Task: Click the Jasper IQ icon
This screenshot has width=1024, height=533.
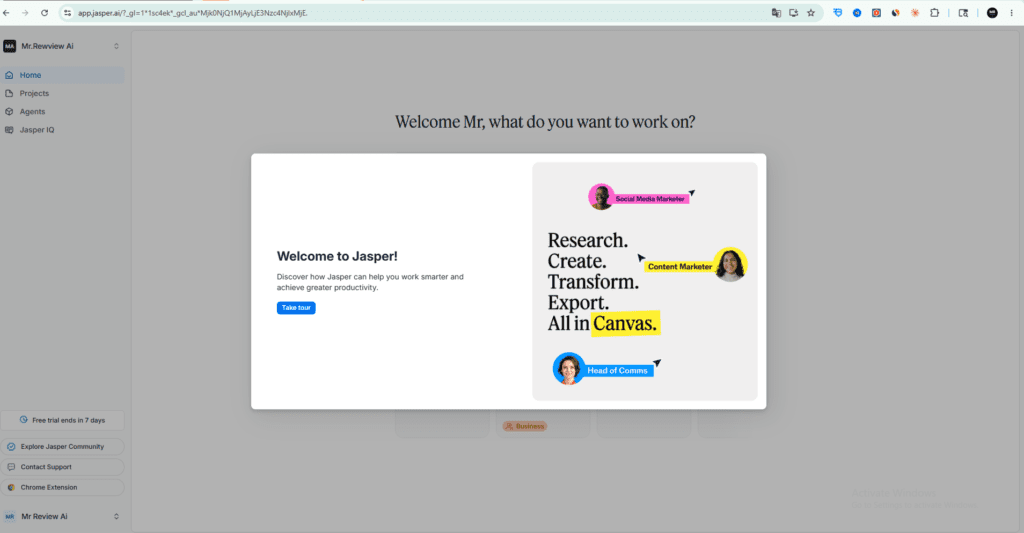Action: [x=9, y=130]
